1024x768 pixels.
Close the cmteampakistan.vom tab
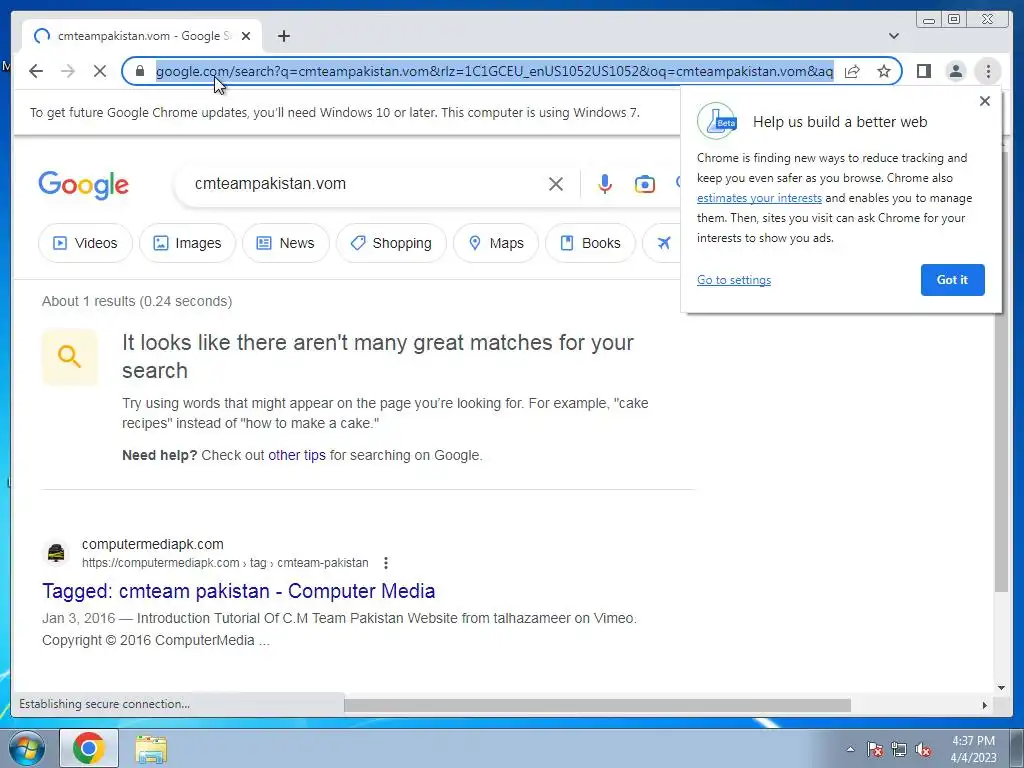point(246,36)
